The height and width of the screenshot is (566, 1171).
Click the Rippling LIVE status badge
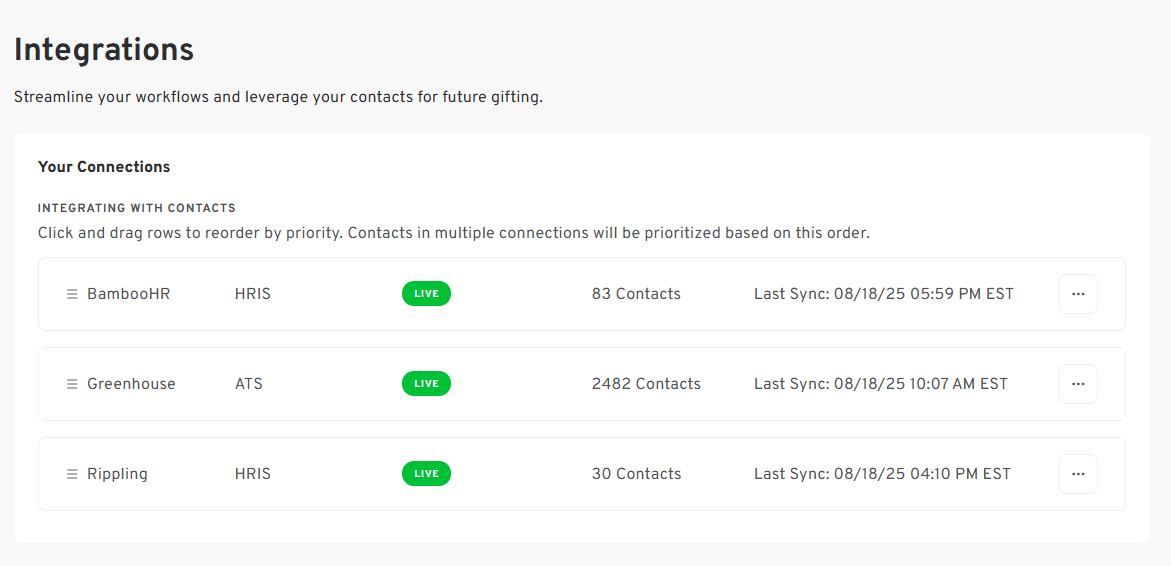pos(426,474)
